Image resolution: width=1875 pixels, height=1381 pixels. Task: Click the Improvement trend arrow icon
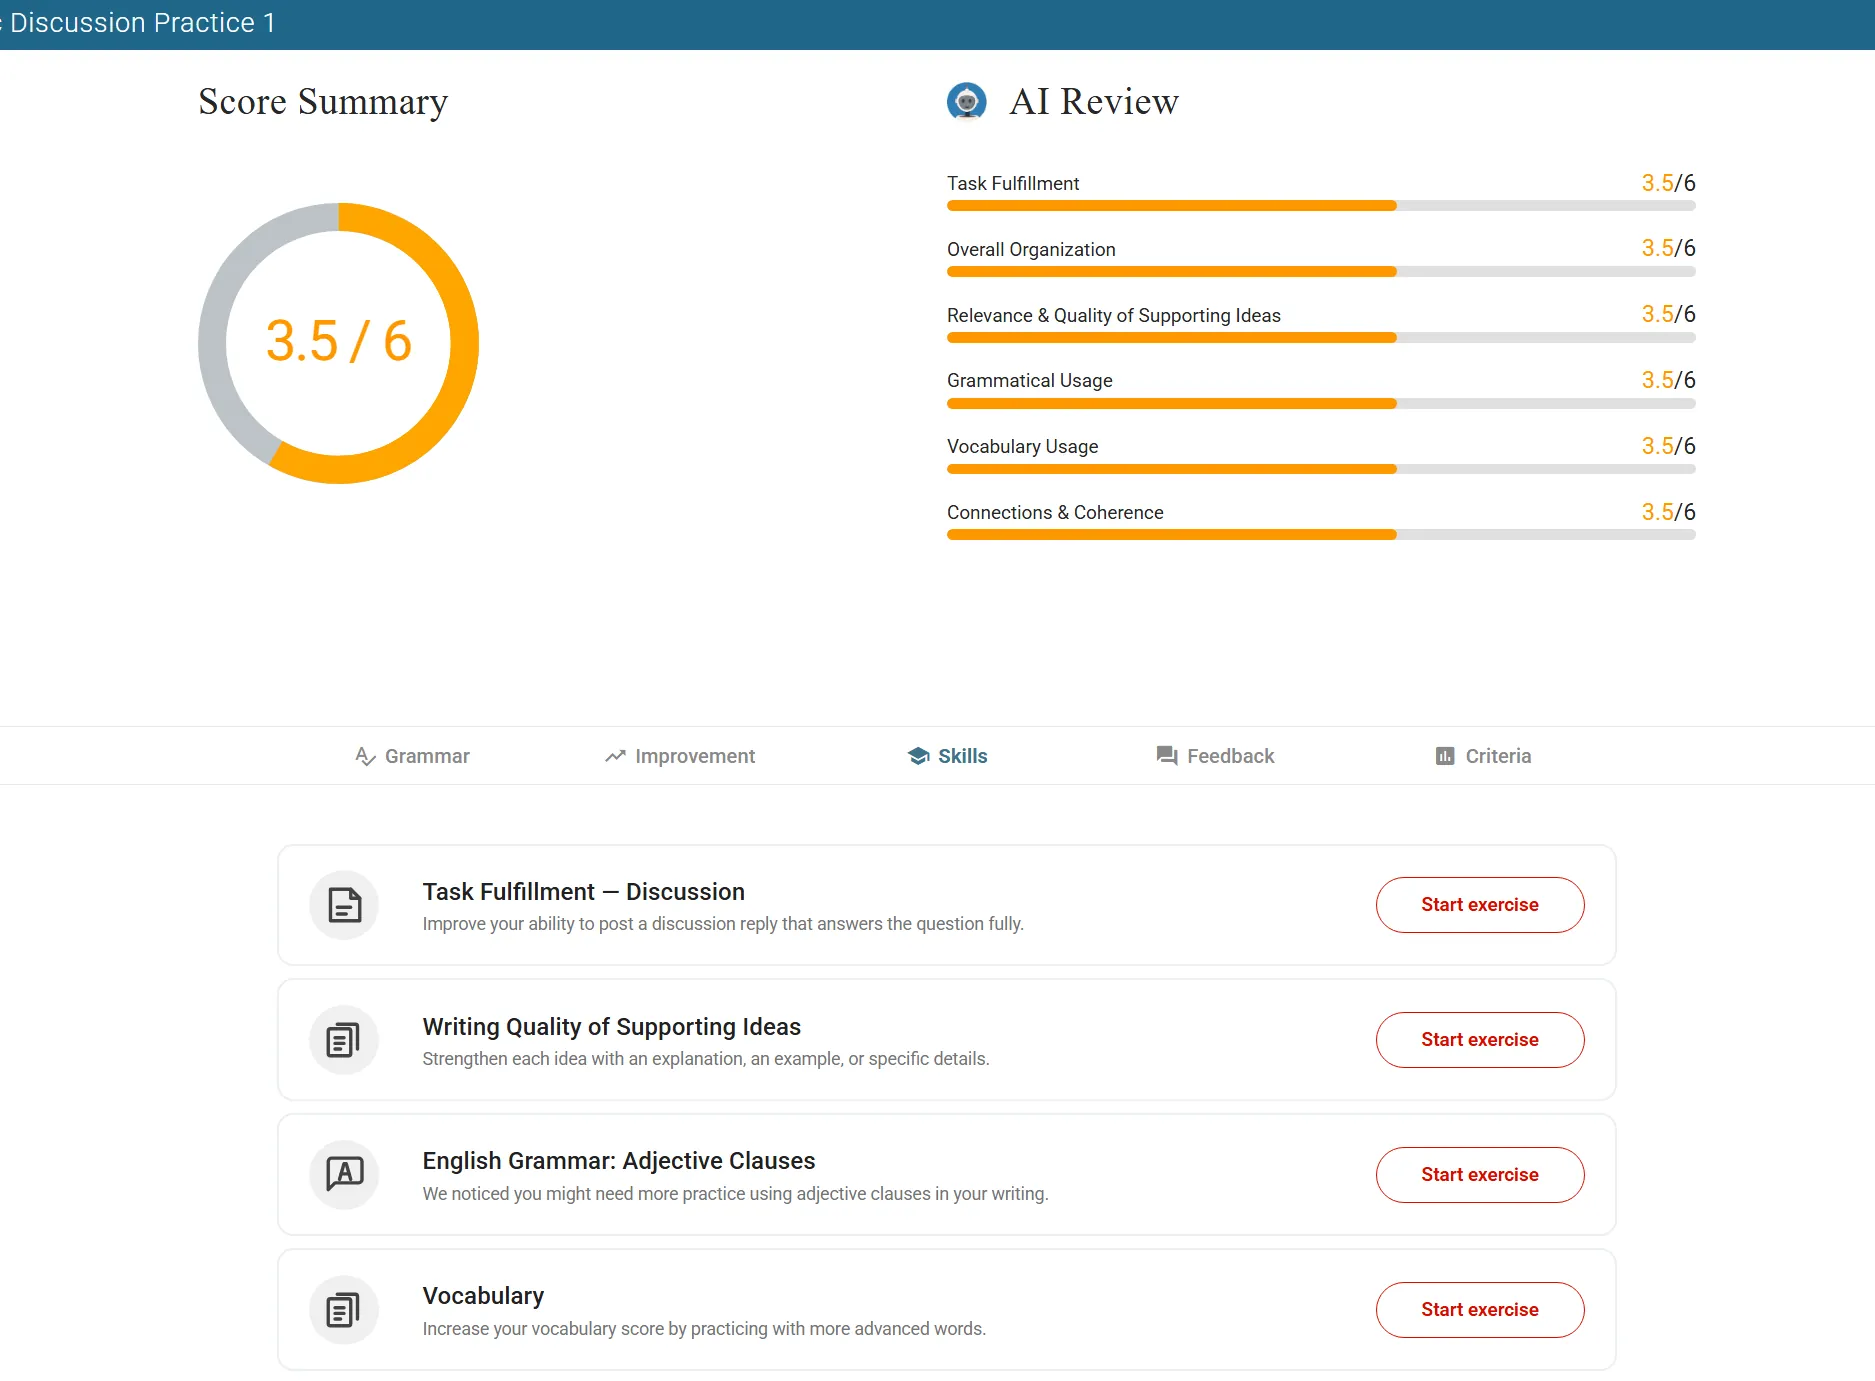coord(615,756)
